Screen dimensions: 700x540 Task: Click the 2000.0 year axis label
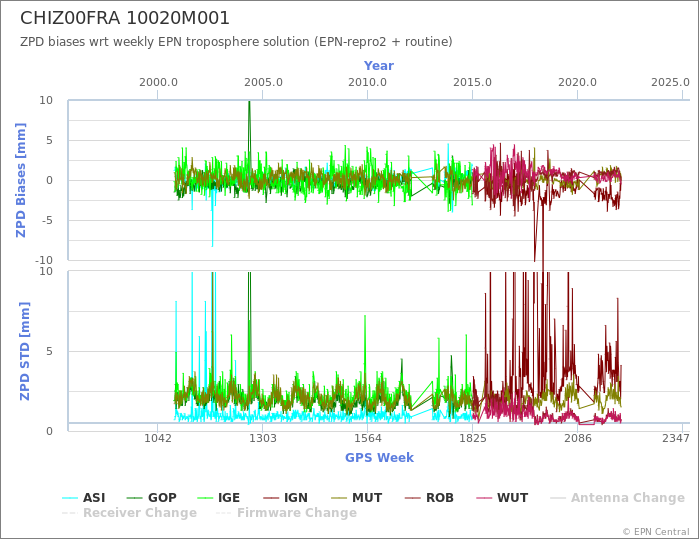click(x=158, y=83)
